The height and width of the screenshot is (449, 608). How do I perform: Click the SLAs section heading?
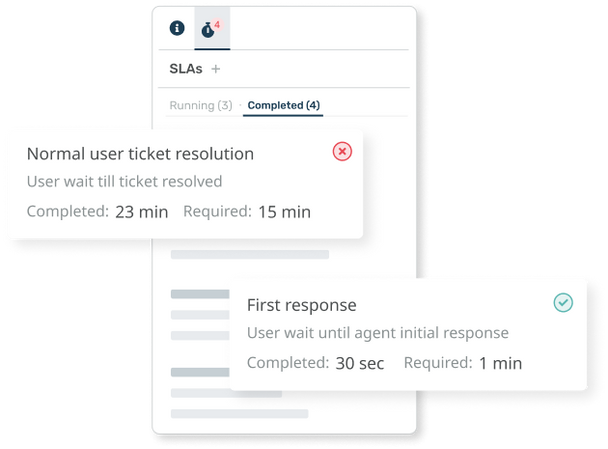pos(186,69)
